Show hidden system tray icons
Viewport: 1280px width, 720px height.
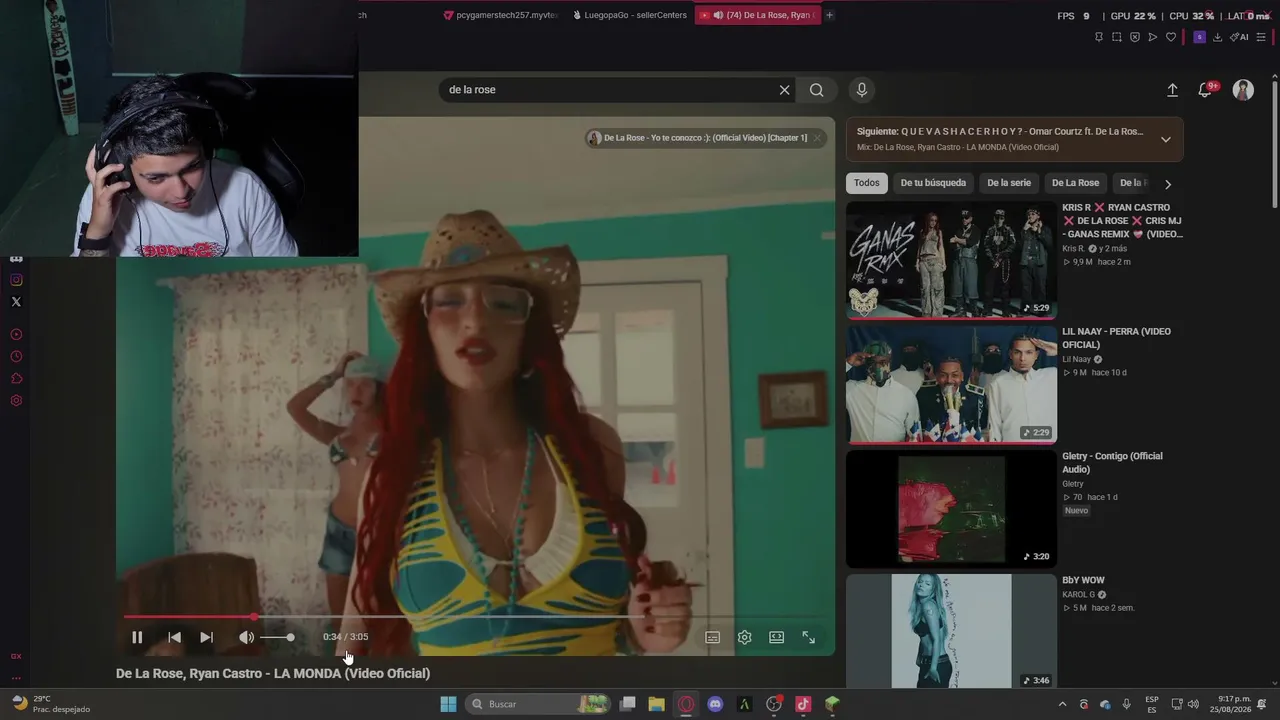pyautogui.click(x=1062, y=704)
